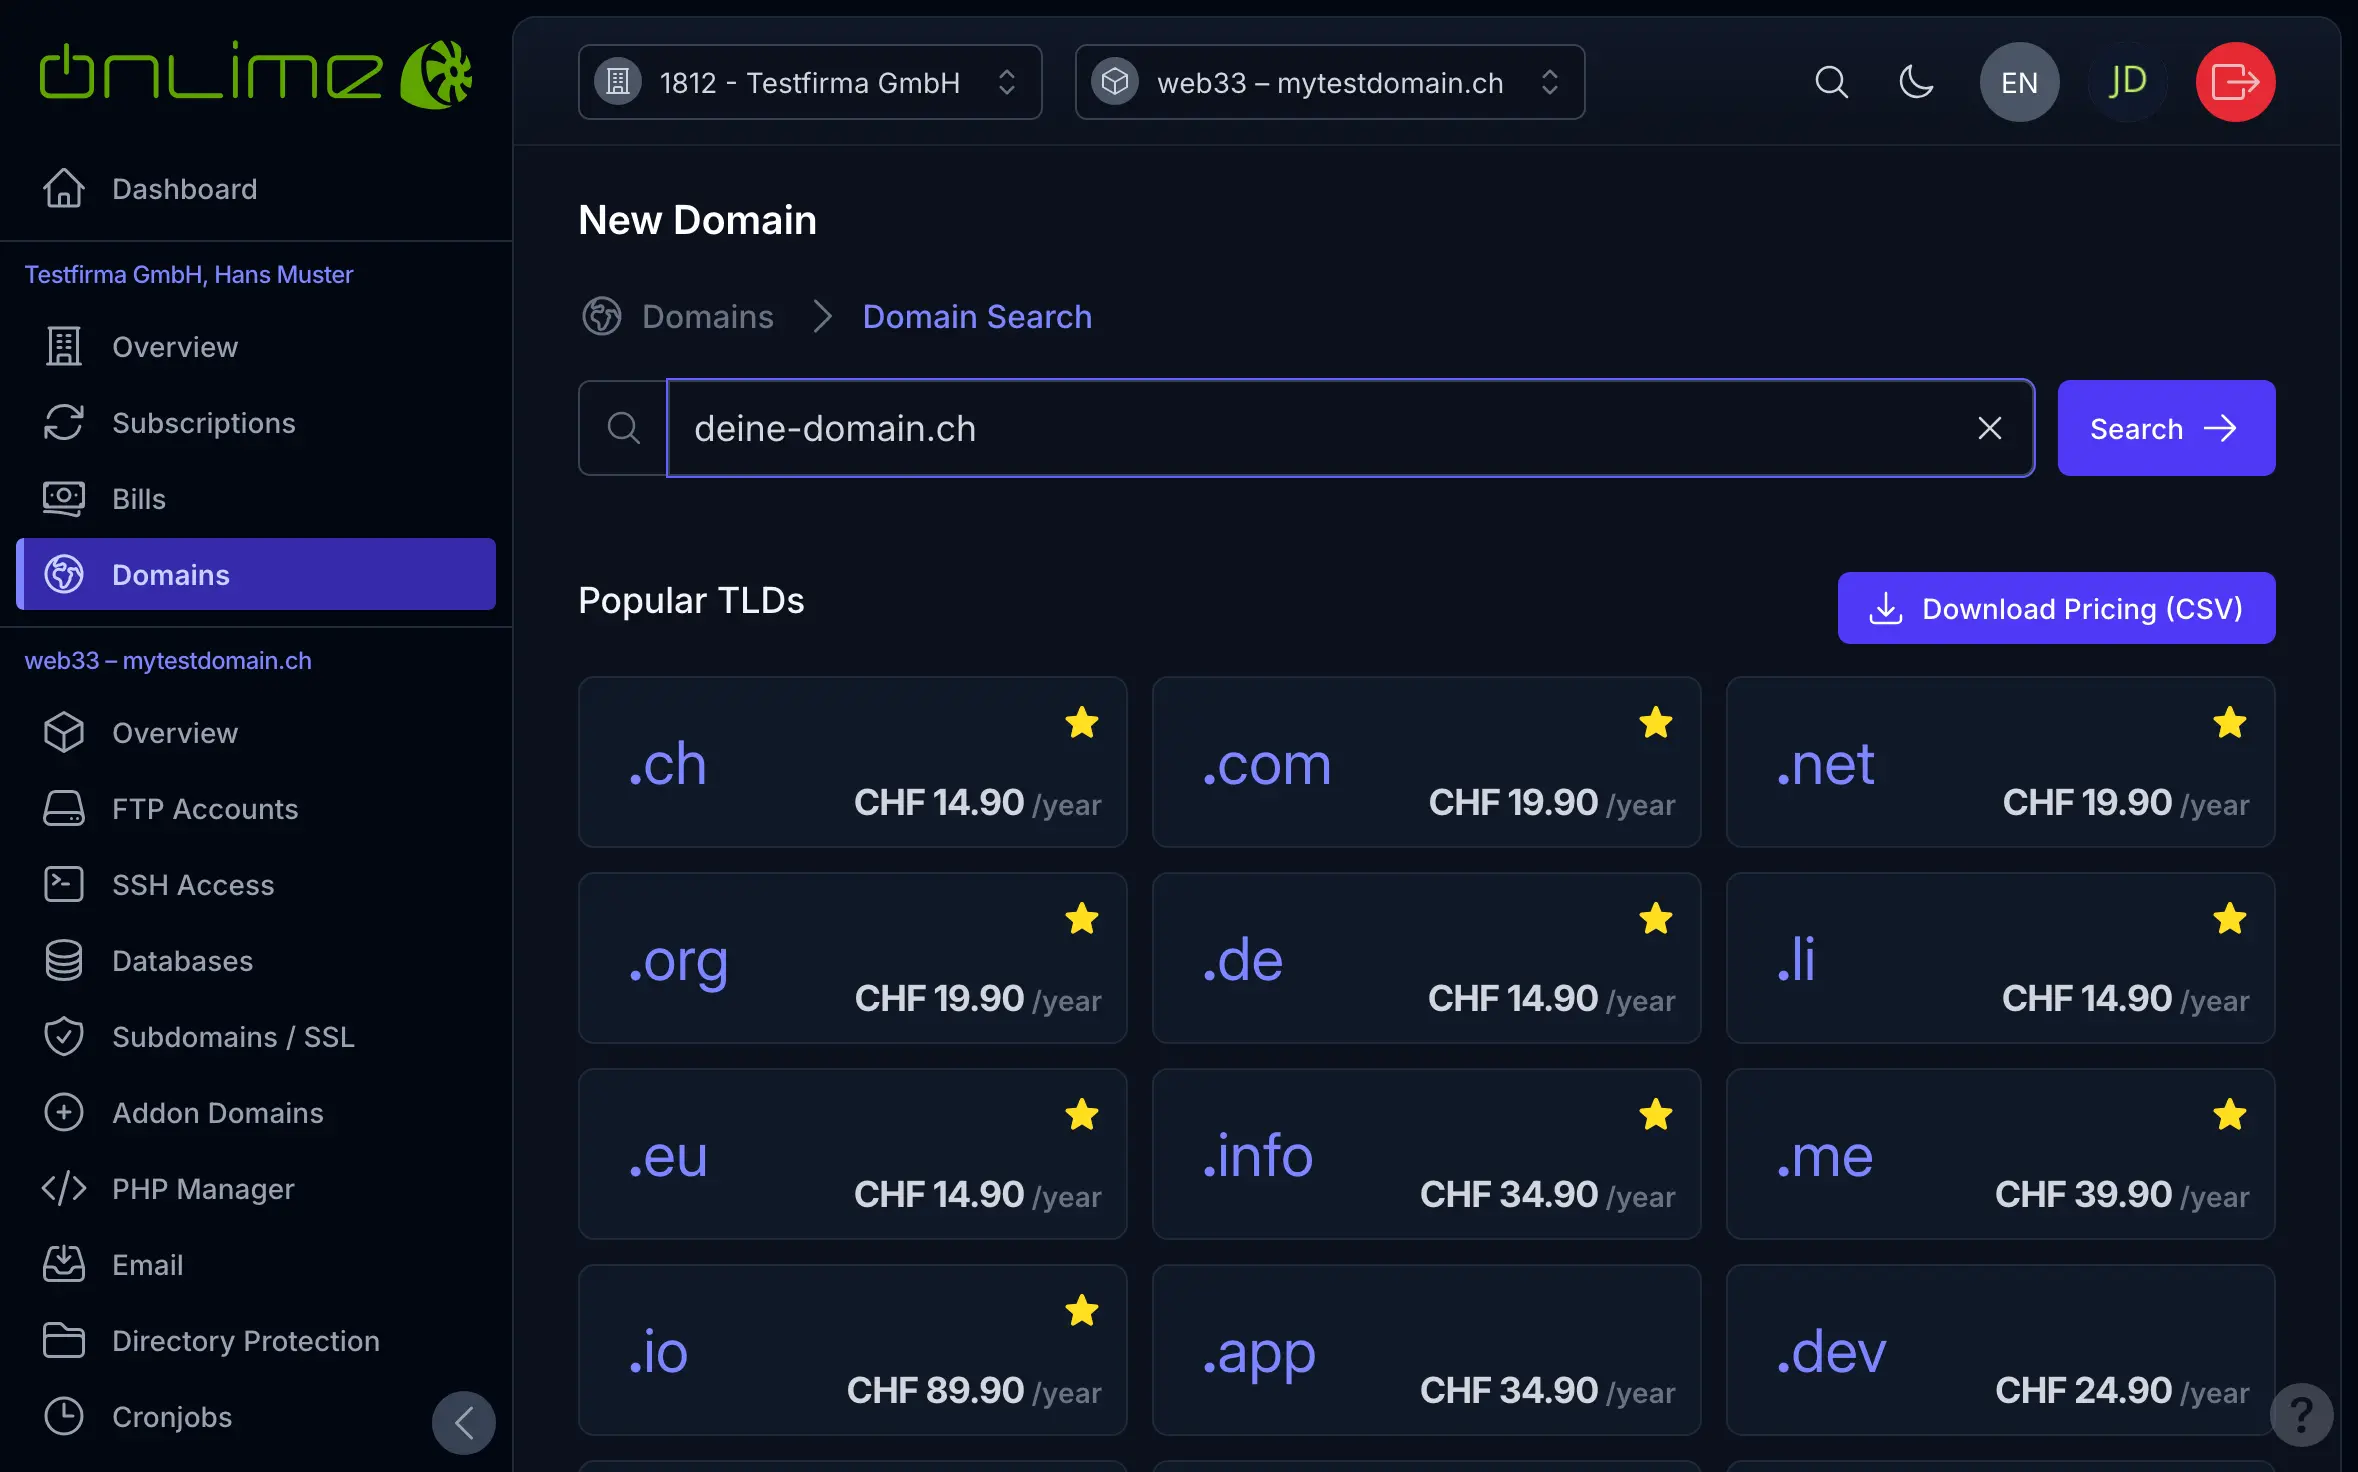Click the red logout icon

click(x=2234, y=82)
